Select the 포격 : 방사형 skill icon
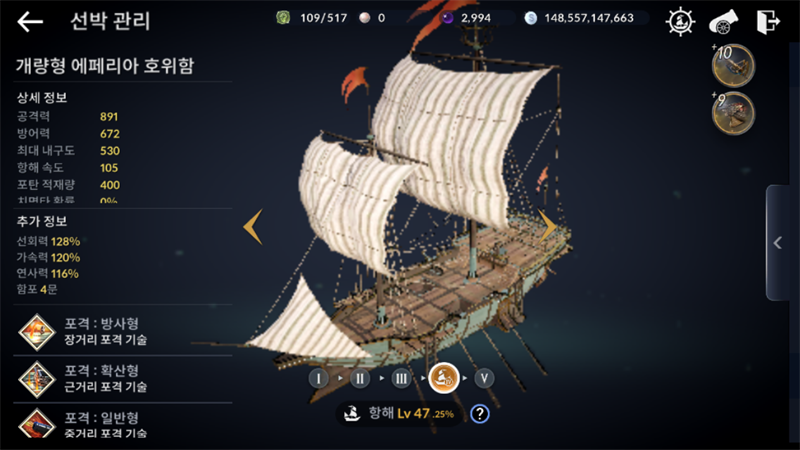 [37, 332]
